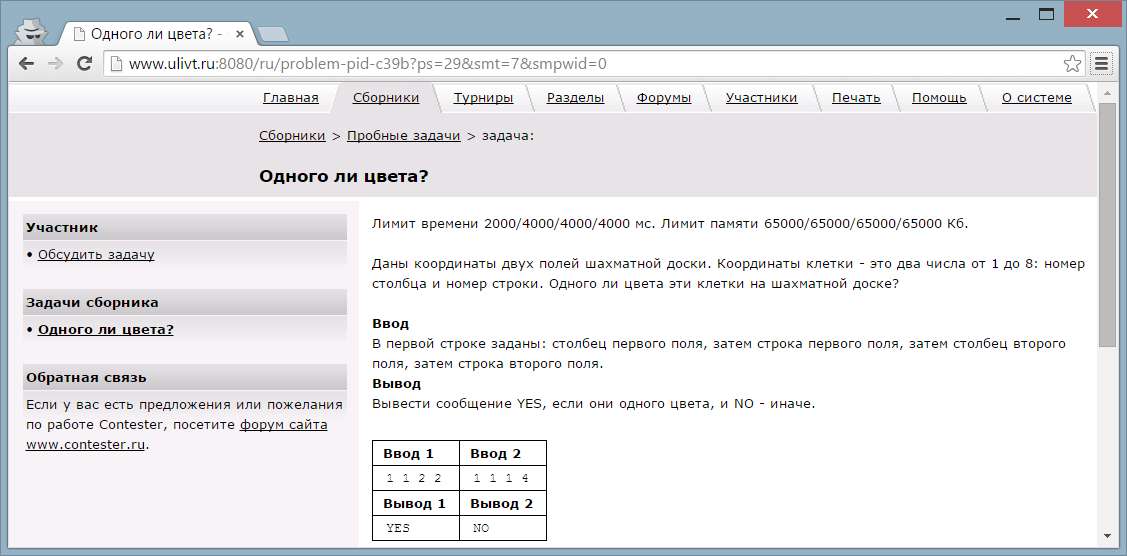
Task: Bookmark this page using the star icon
Action: click(1072, 64)
